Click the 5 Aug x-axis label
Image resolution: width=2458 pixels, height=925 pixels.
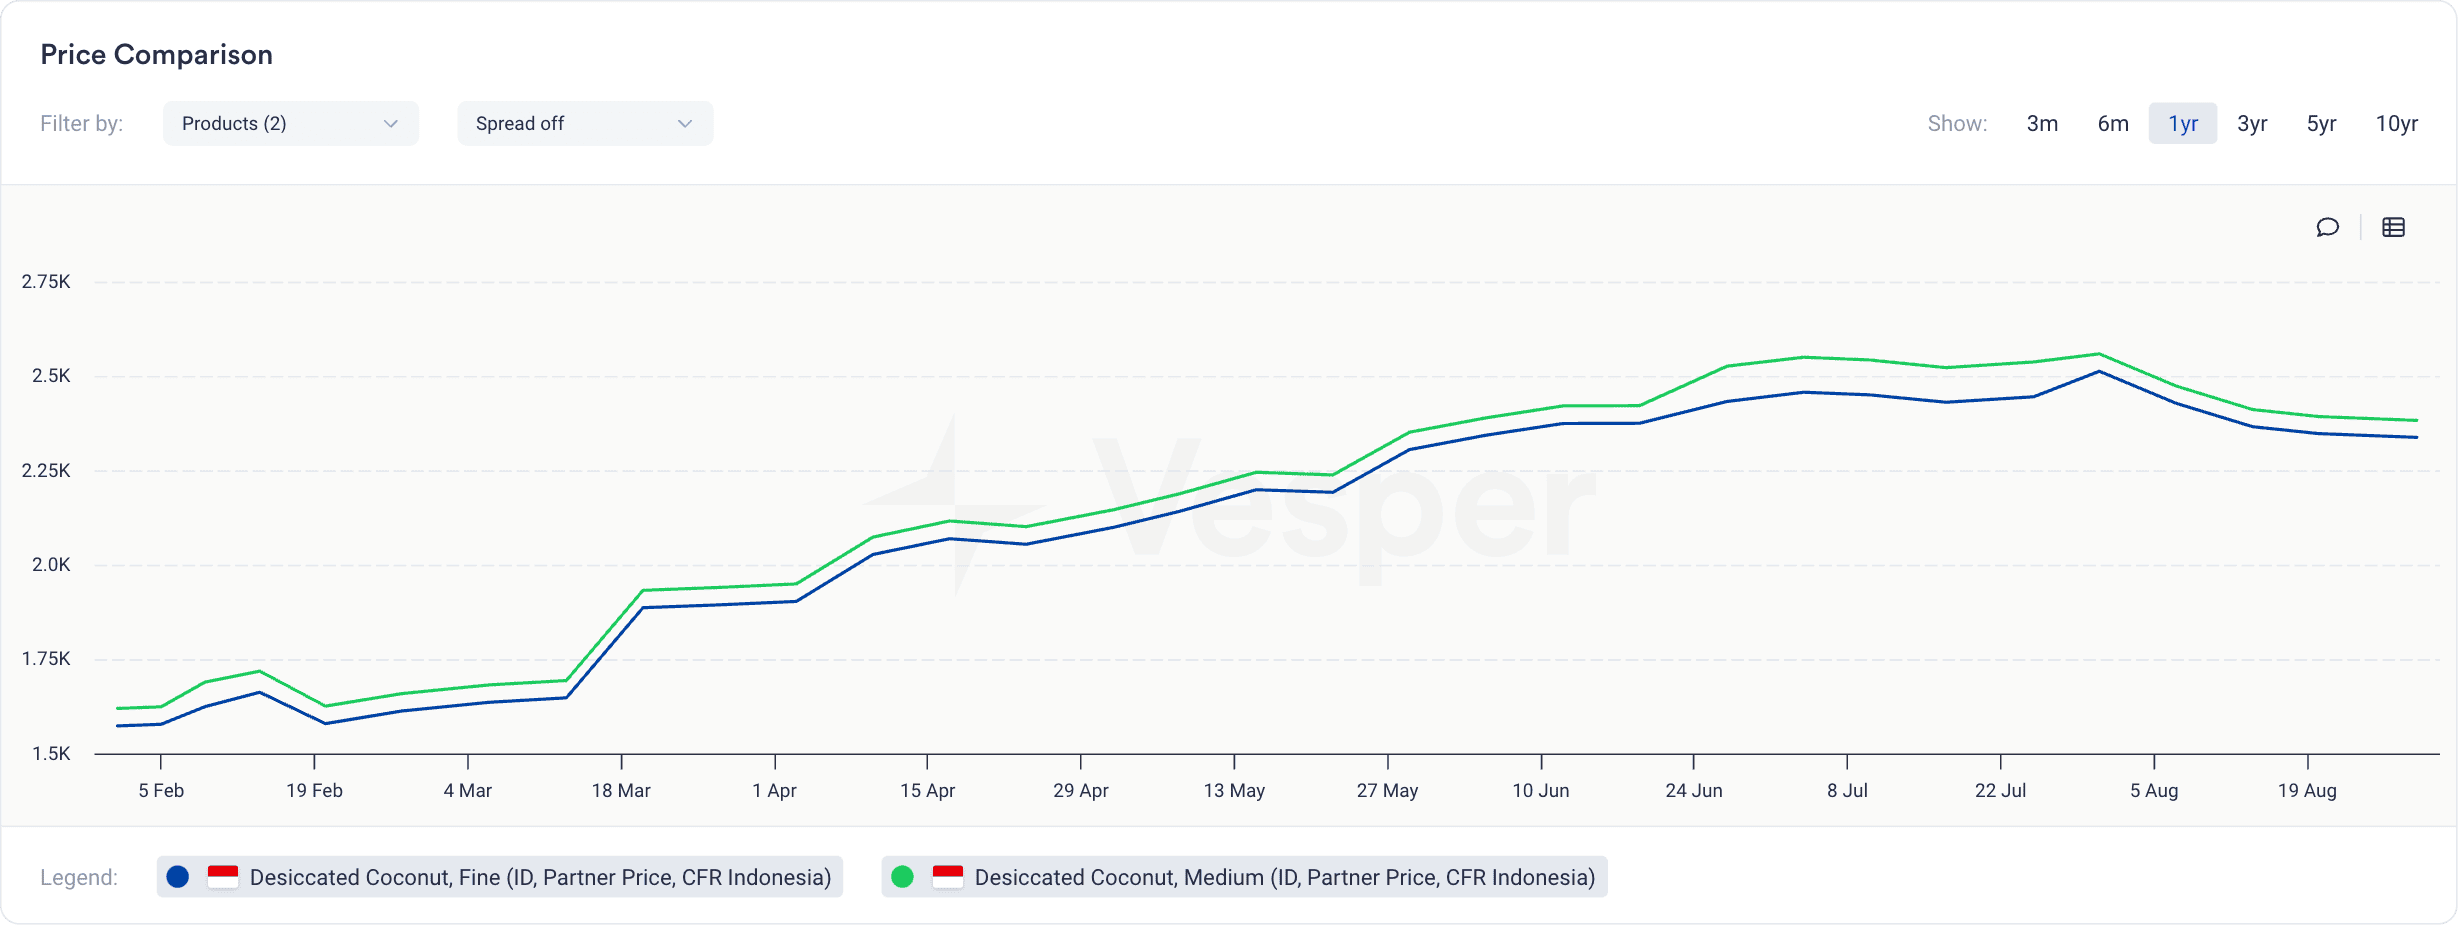2154,790
